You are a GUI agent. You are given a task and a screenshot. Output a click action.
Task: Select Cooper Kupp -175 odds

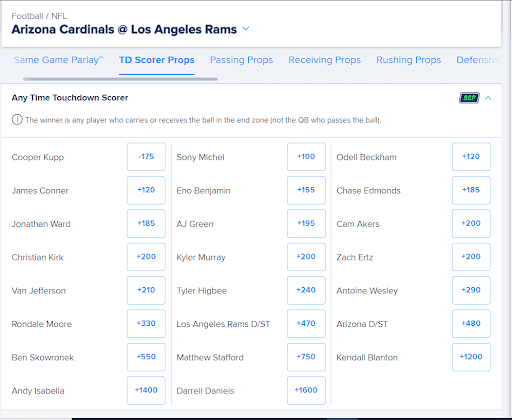(x=146, y=157)
